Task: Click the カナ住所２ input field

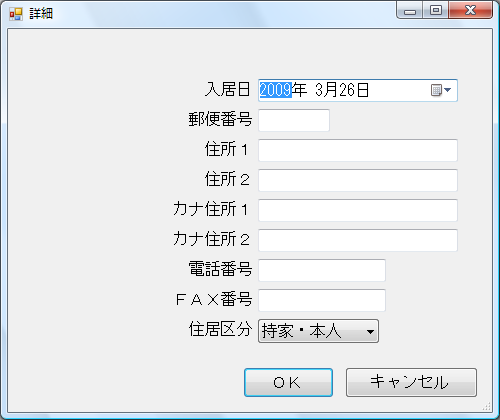Action: [358, 240]
